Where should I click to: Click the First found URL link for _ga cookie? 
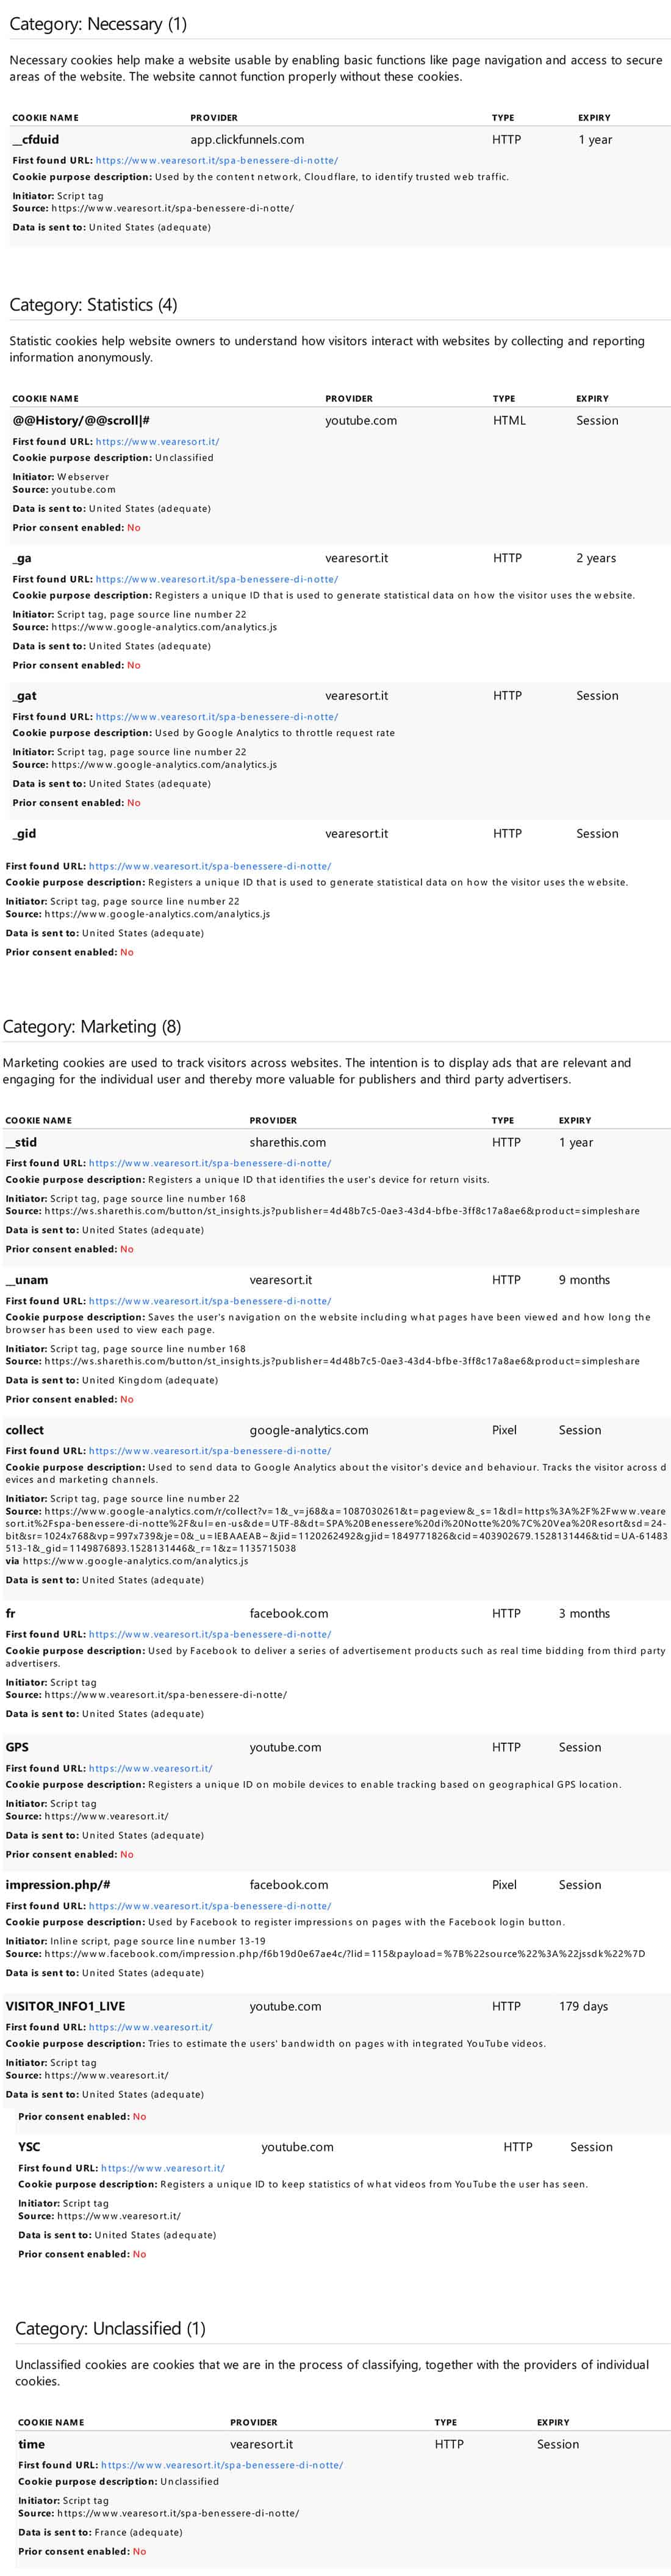point(217,579)
